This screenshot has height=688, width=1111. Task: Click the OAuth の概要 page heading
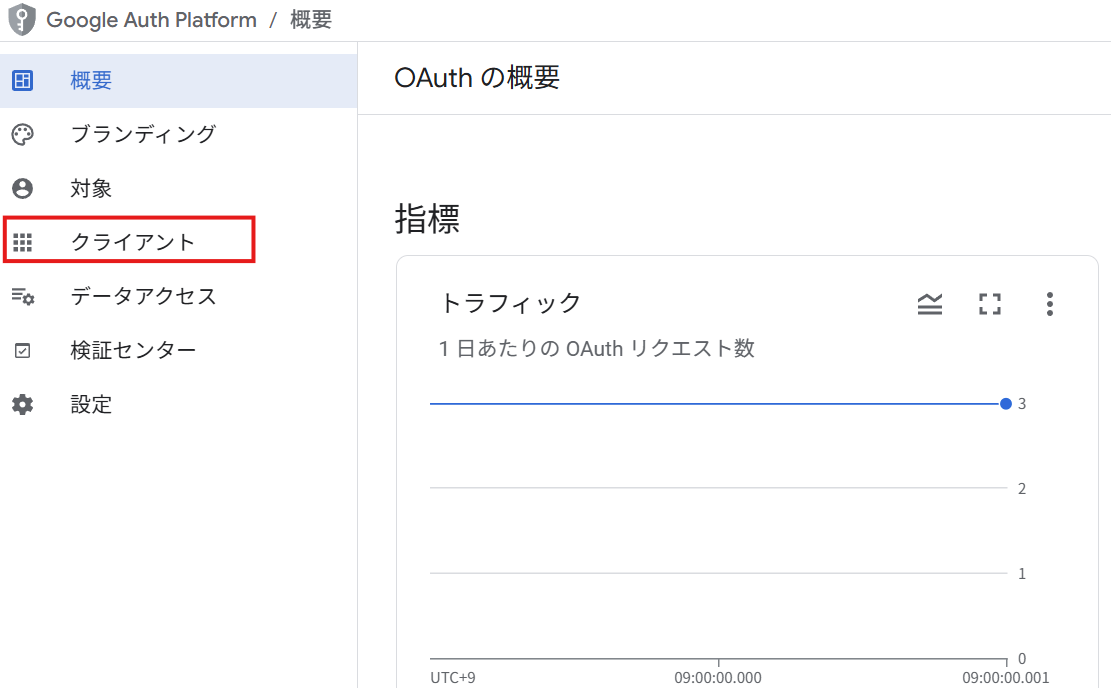pos(477,78)
